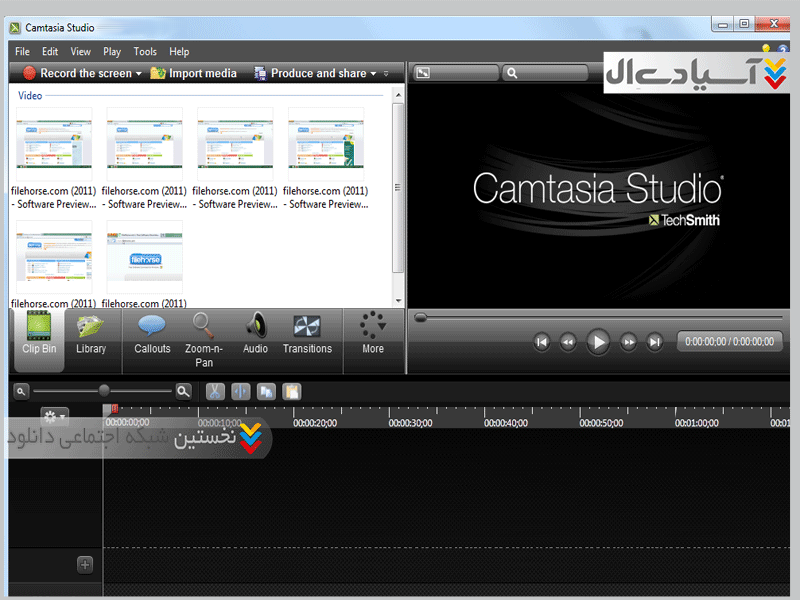
Task: Expand the Produce and share dropdown arrow
Action: point(373,73)
